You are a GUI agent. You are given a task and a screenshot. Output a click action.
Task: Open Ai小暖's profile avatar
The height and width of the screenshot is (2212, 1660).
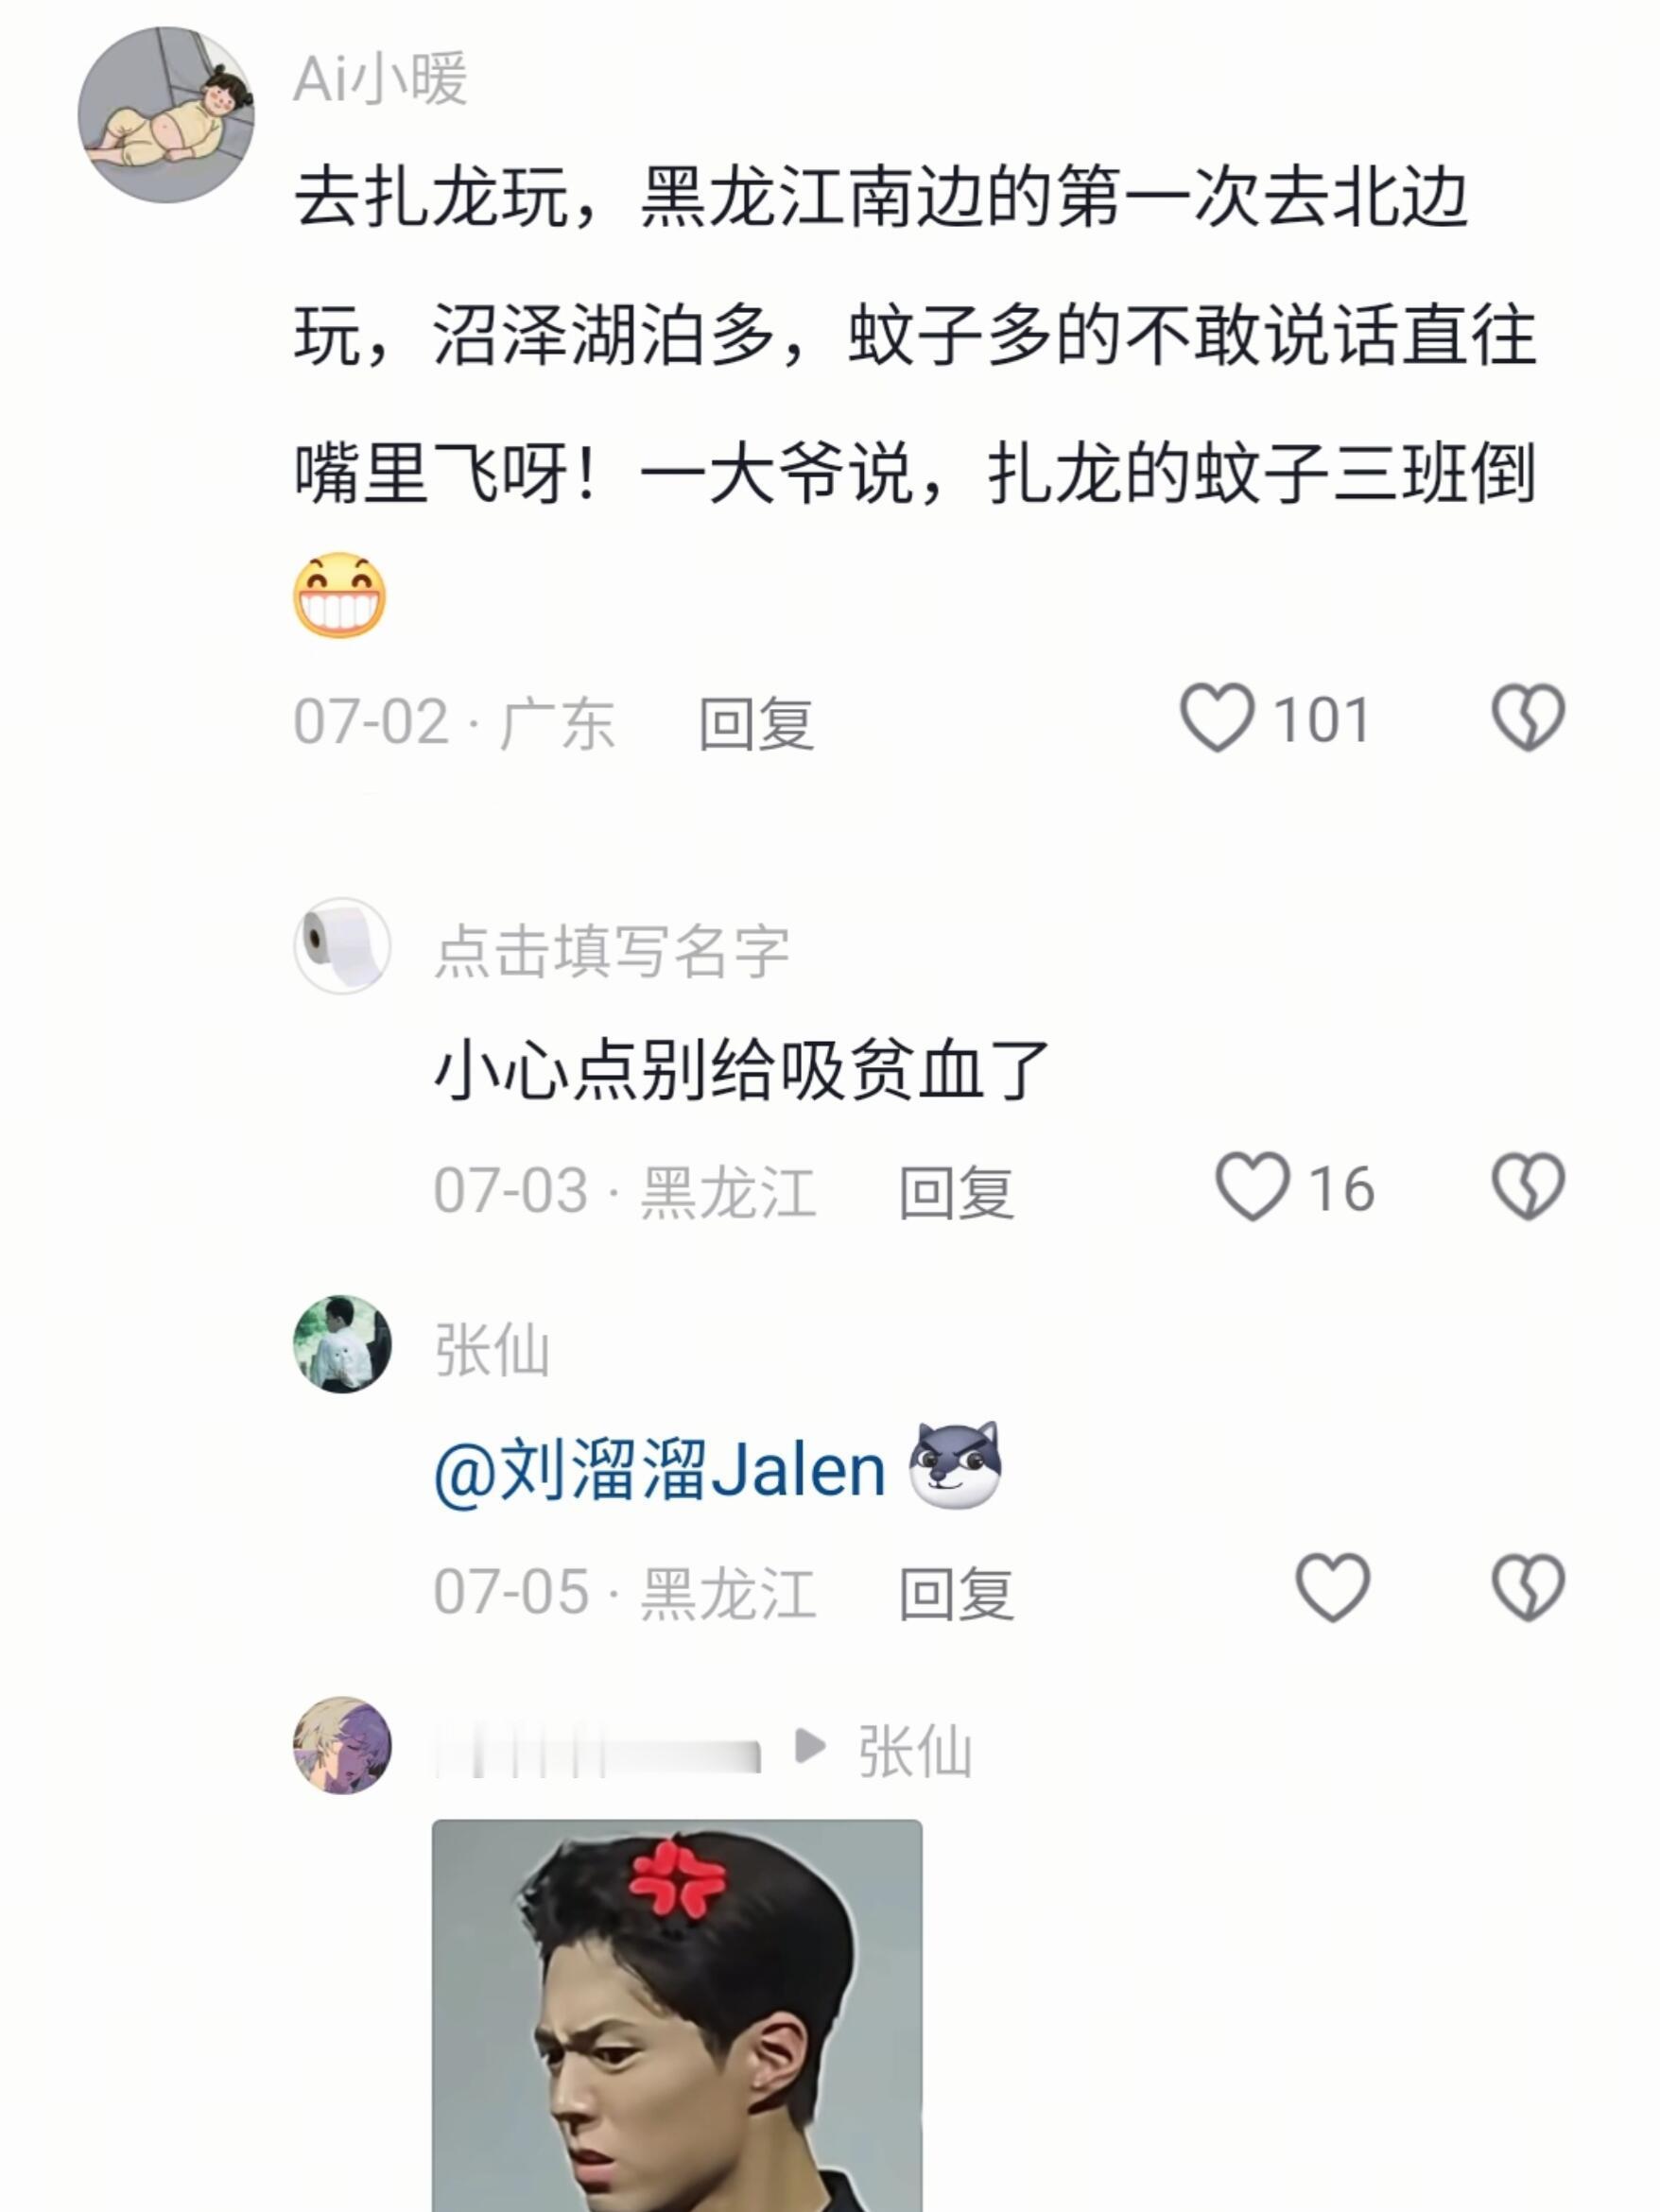166,115
